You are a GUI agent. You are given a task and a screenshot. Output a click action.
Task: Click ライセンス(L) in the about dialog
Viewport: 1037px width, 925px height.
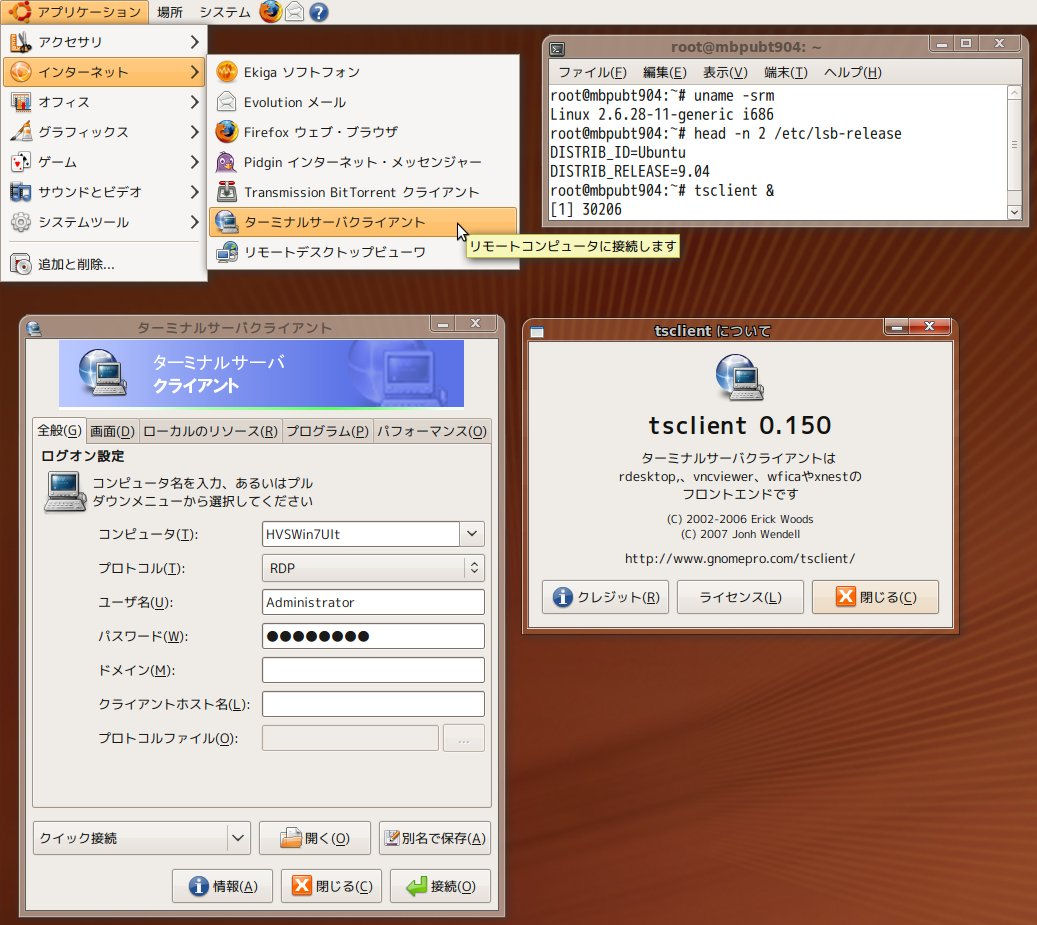click(x=740, y=597)
